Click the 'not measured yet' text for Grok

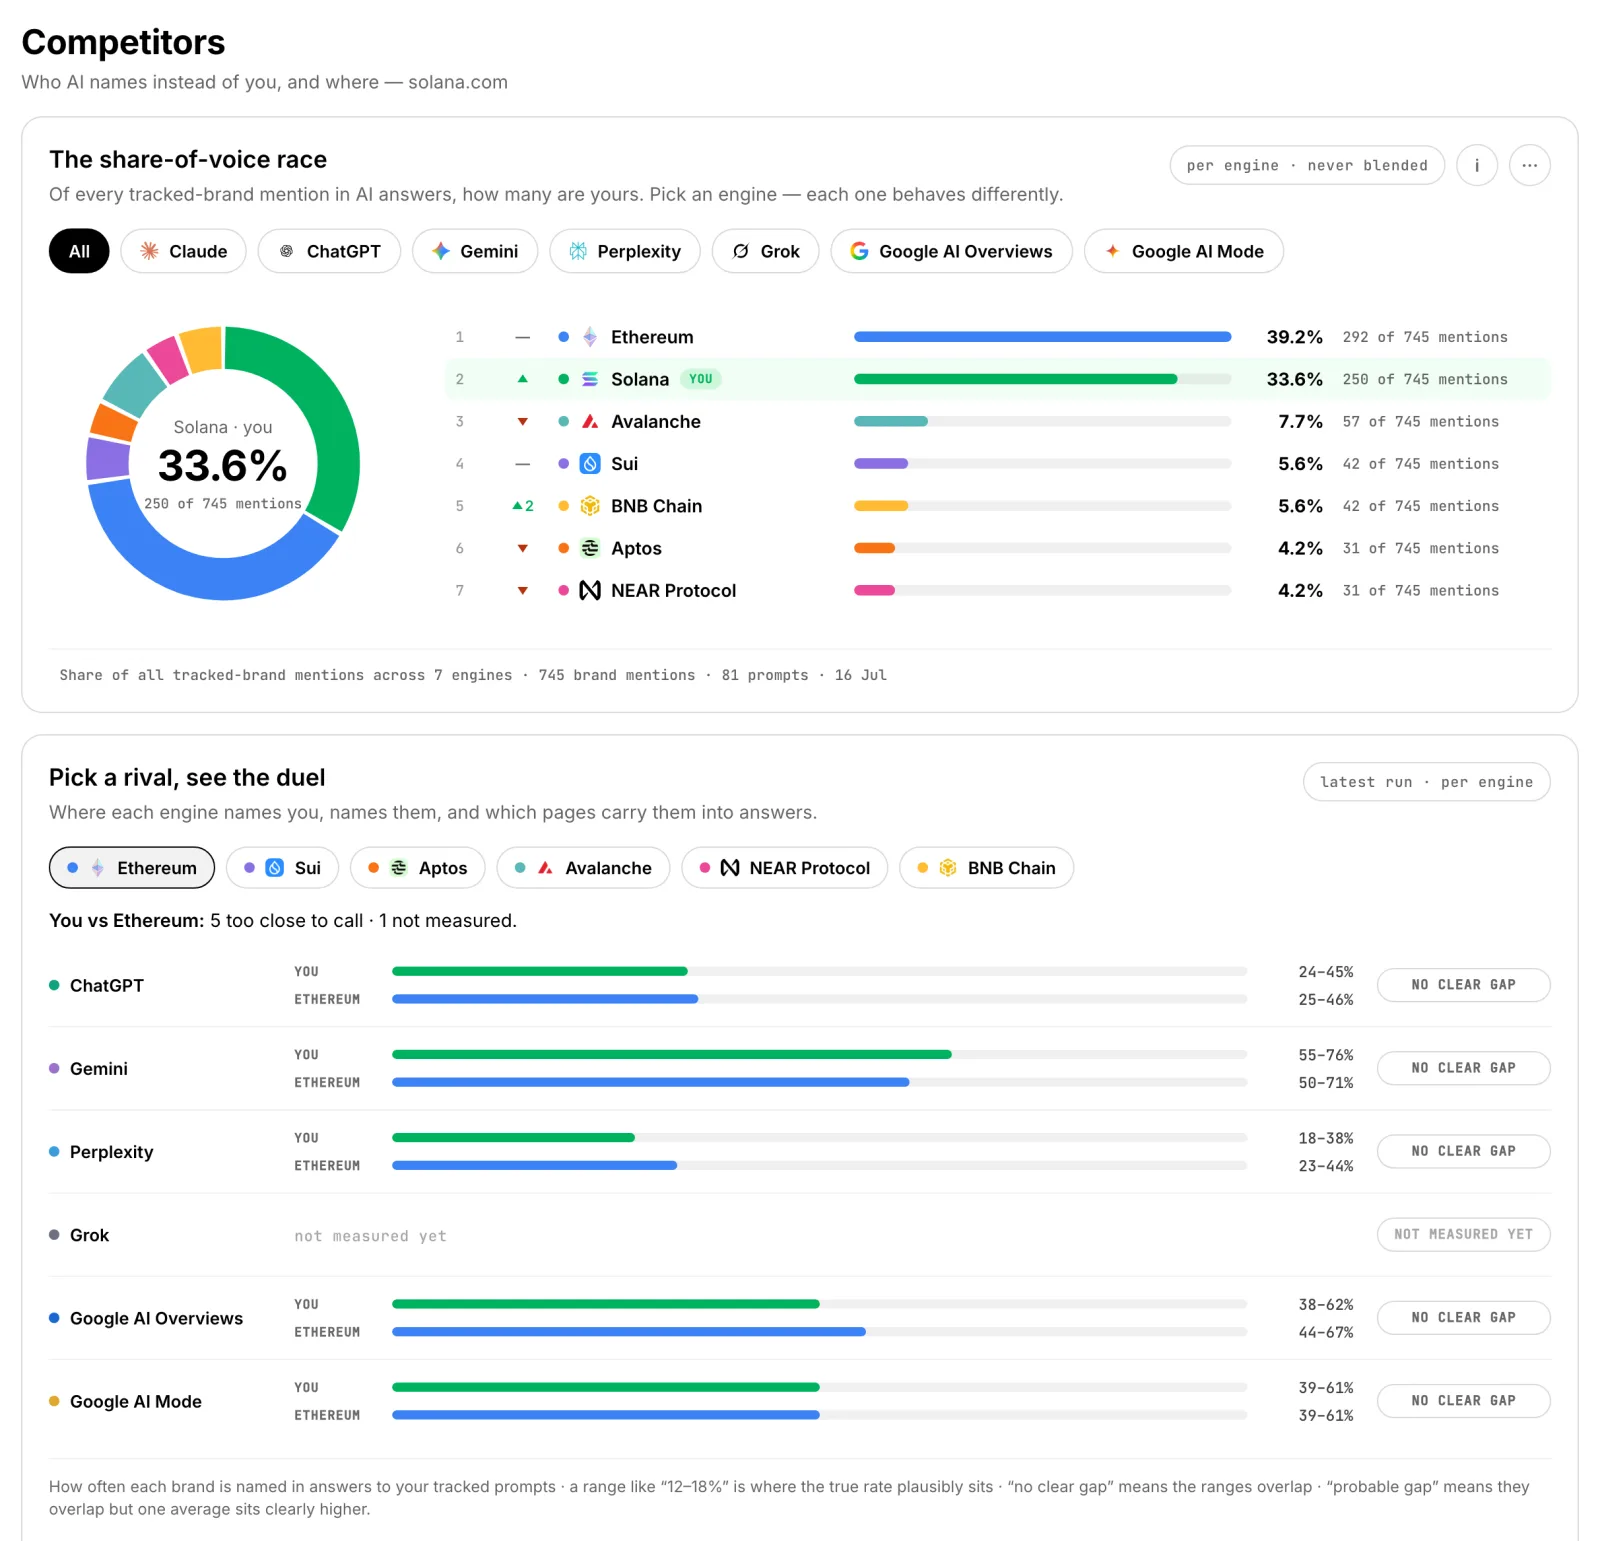pos(370,1236)
